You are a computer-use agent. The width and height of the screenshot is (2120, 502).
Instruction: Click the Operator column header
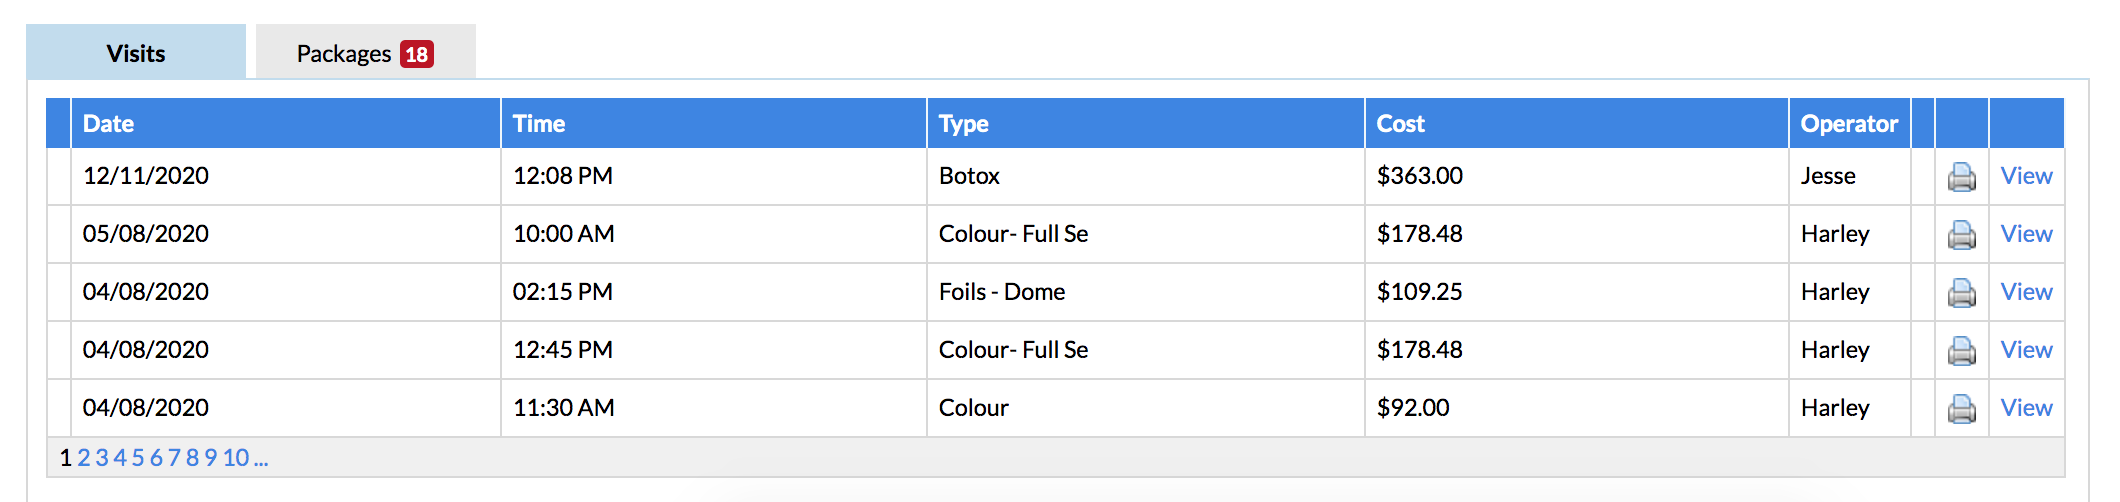(x=1849, y=124)
